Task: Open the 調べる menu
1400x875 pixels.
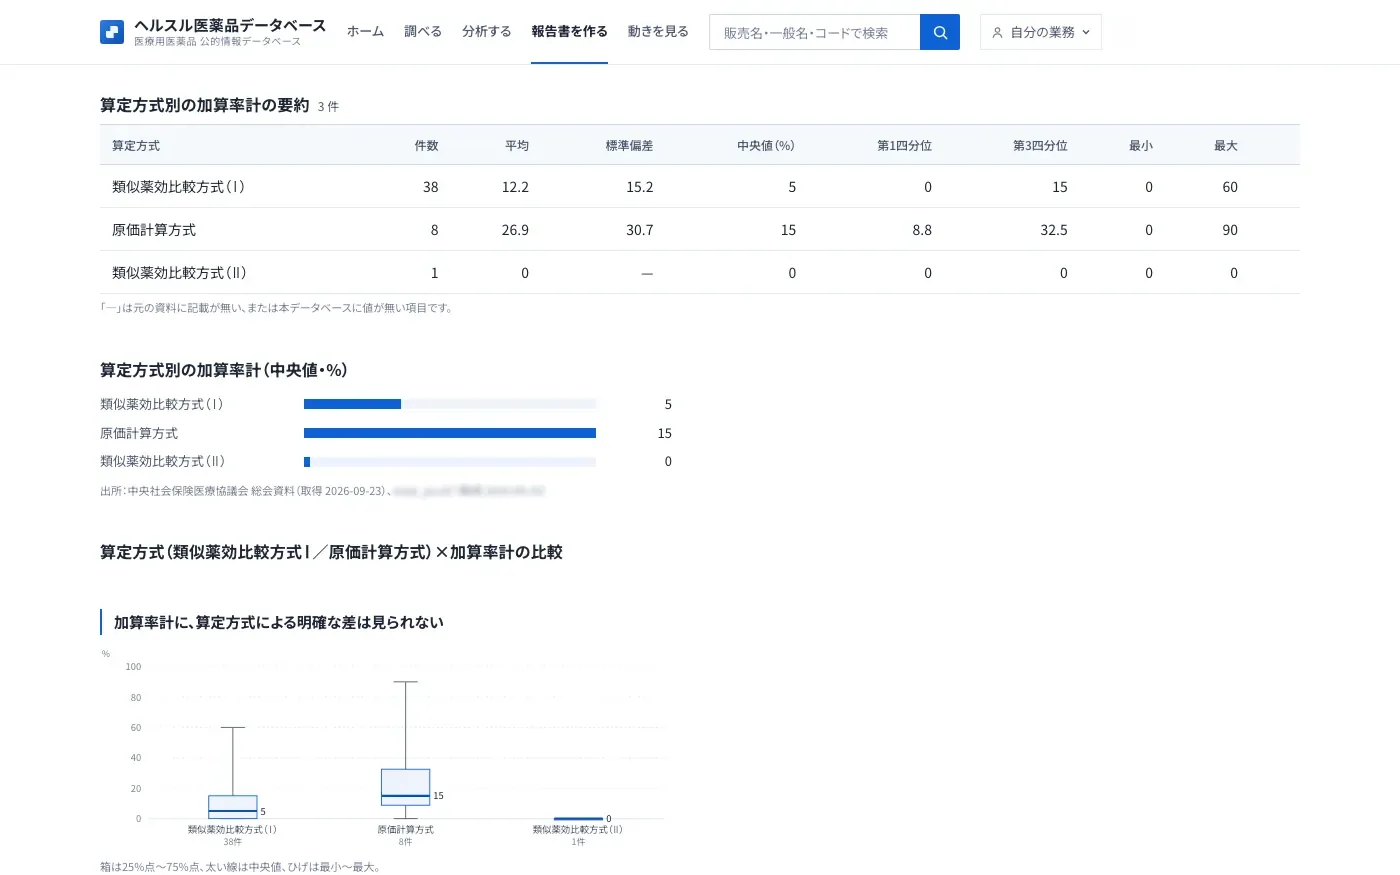Action: (423, 32)
